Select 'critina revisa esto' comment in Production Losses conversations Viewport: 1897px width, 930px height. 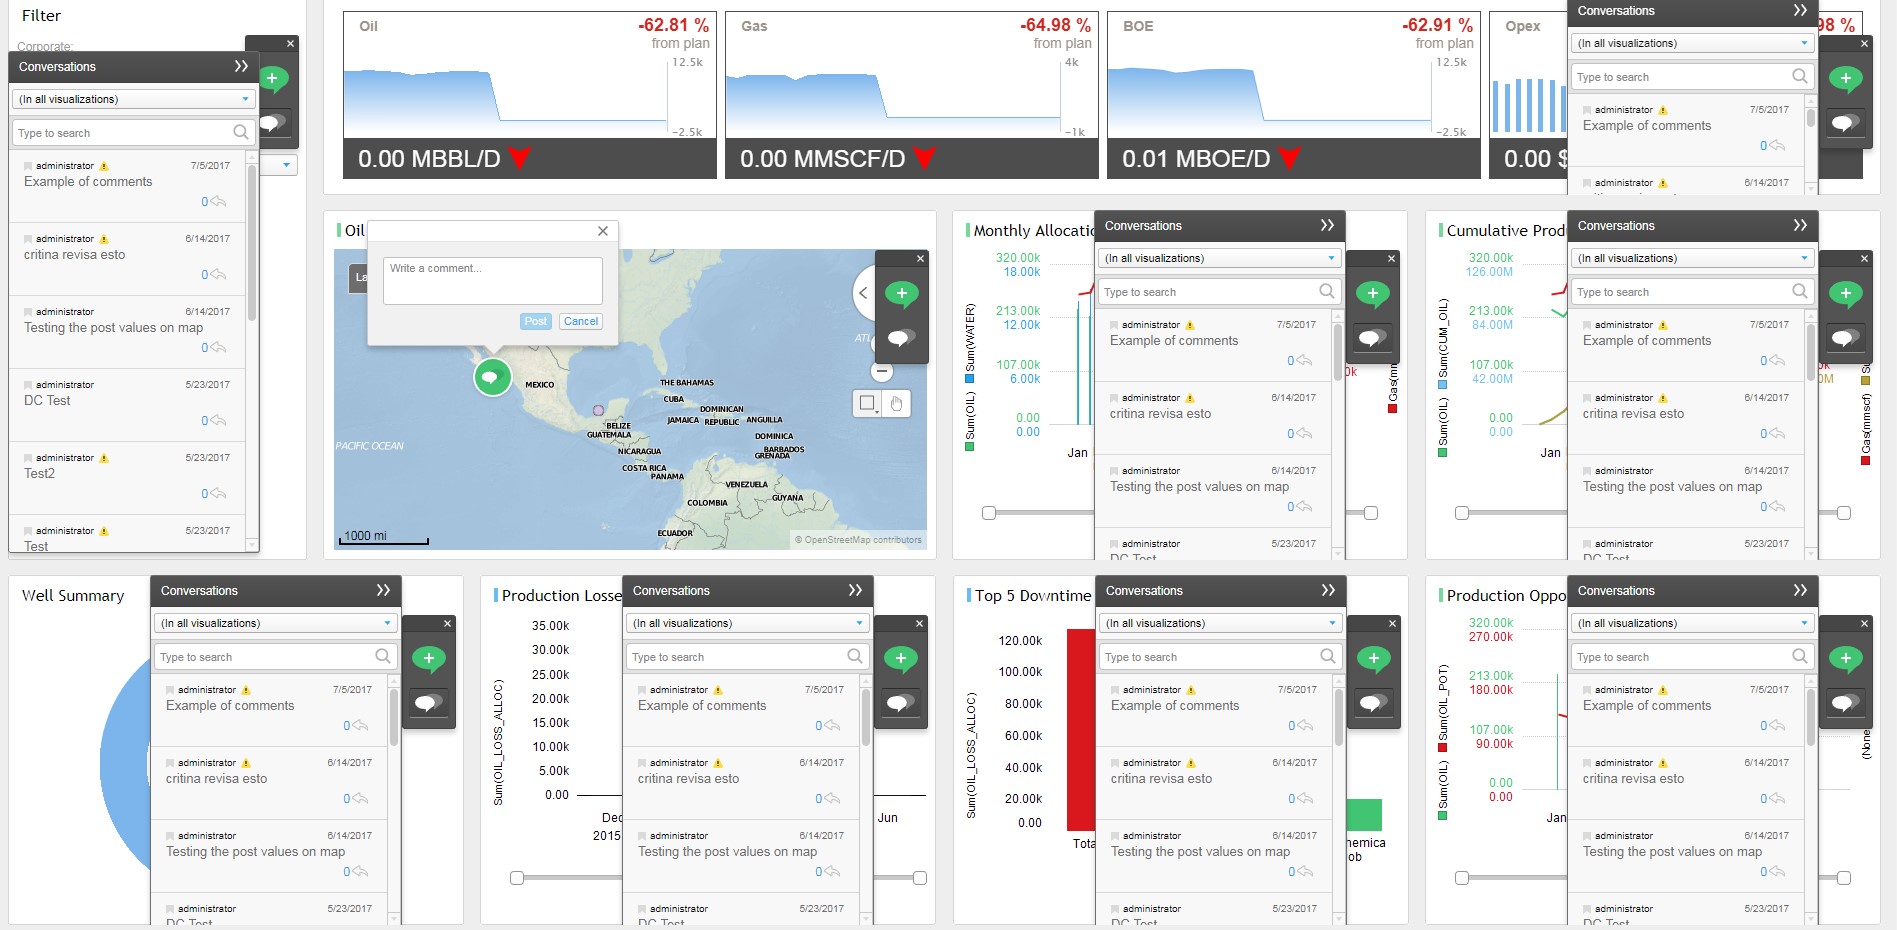688,779
